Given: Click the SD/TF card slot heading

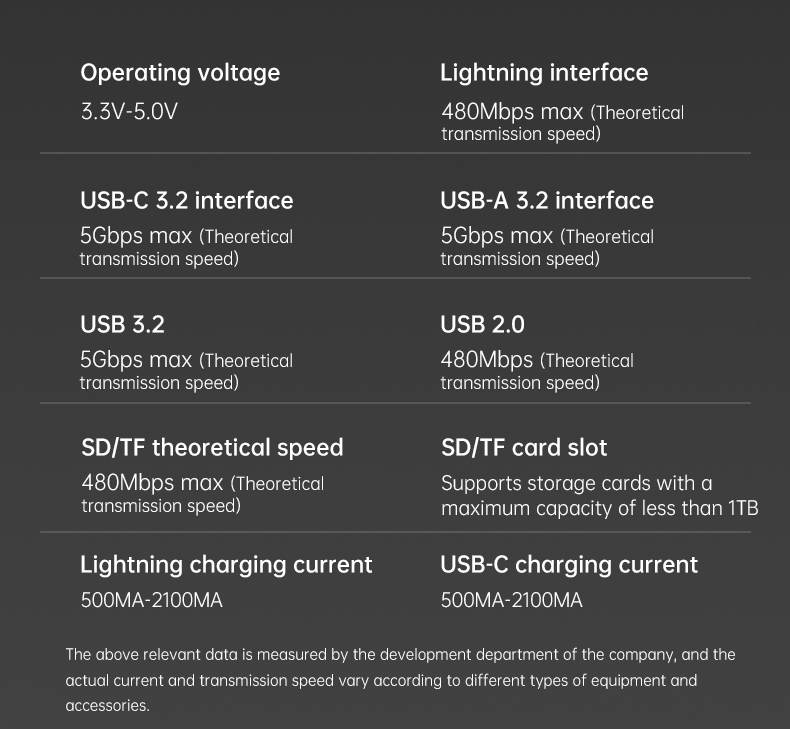Looking at the screenshot, I should [524, 447].
